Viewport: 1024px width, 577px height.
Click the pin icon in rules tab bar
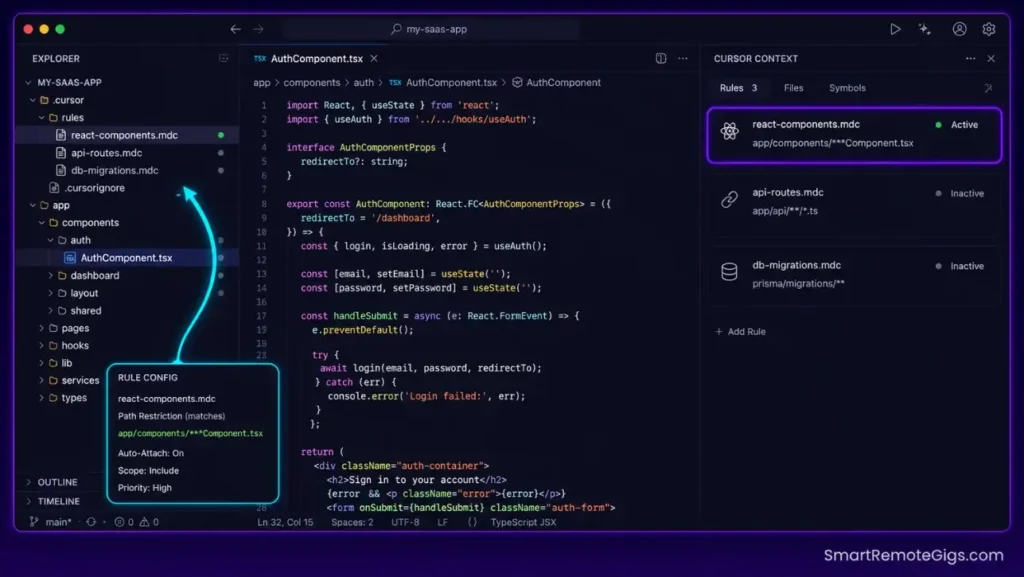coord(988,88)
